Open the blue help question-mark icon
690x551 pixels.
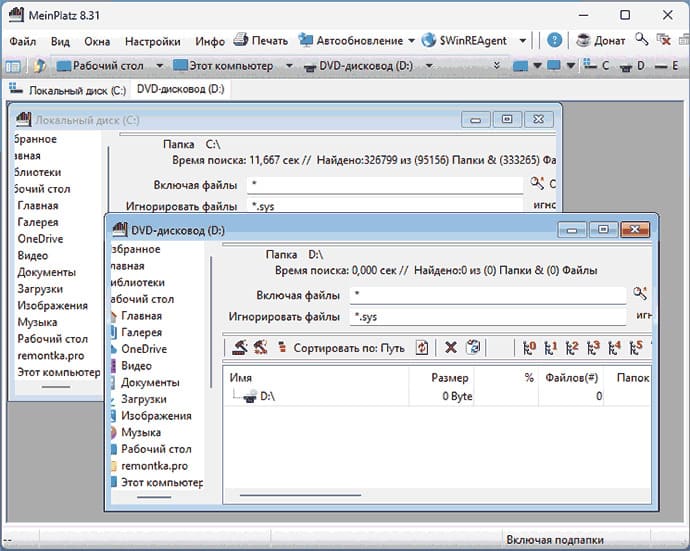pos(554,40)
